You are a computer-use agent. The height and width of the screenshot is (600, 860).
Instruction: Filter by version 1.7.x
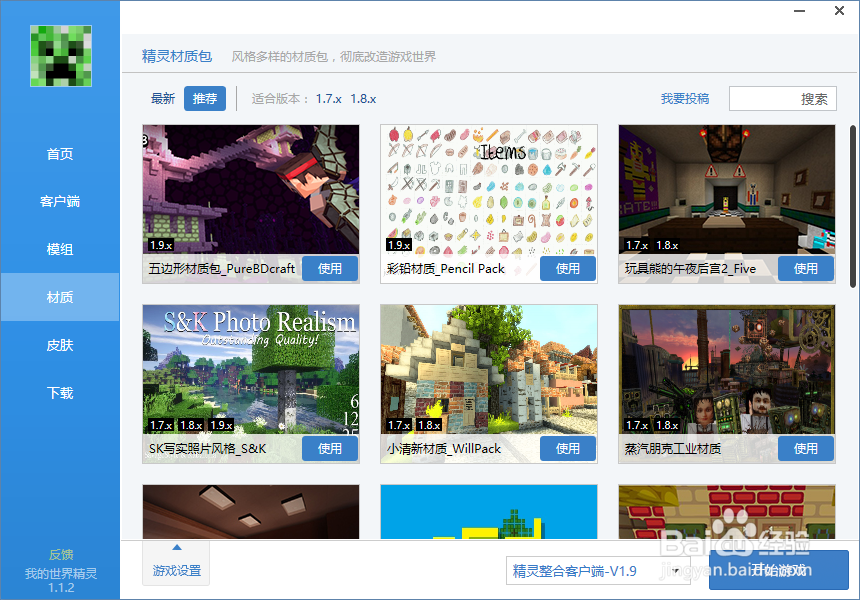coord(329,99)
